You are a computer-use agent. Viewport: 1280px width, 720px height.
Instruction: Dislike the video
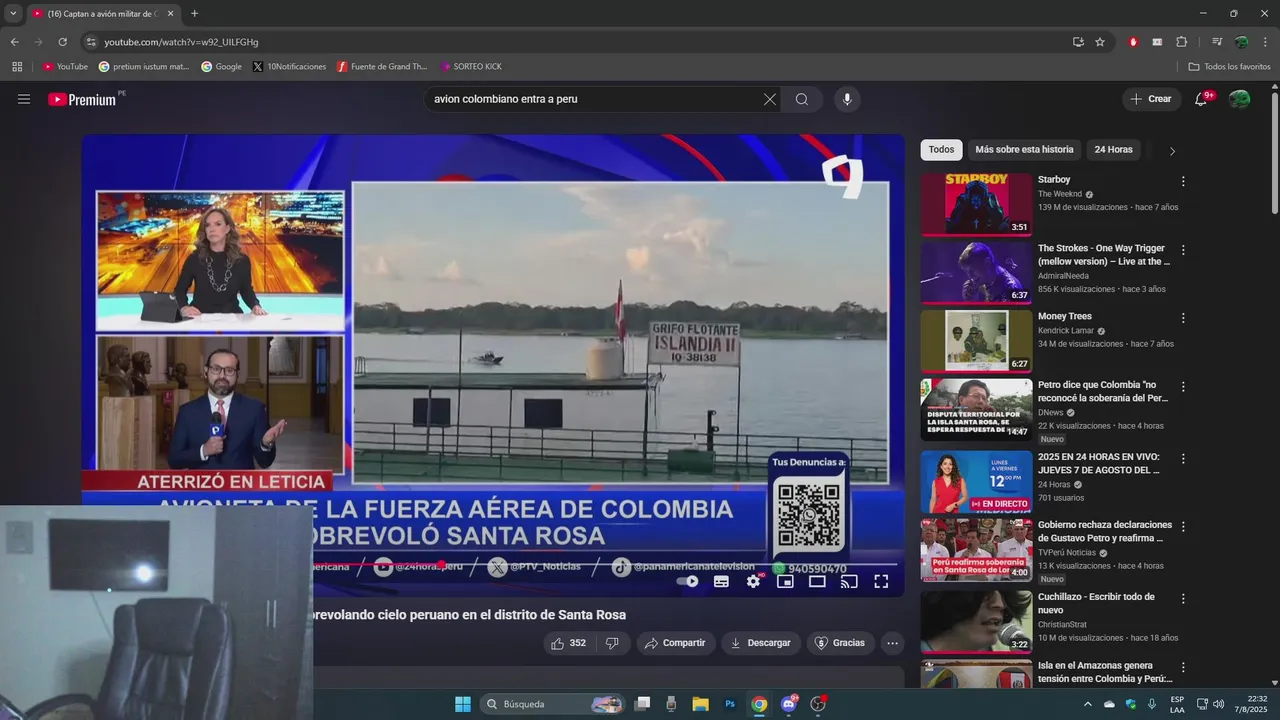point(612,643)
